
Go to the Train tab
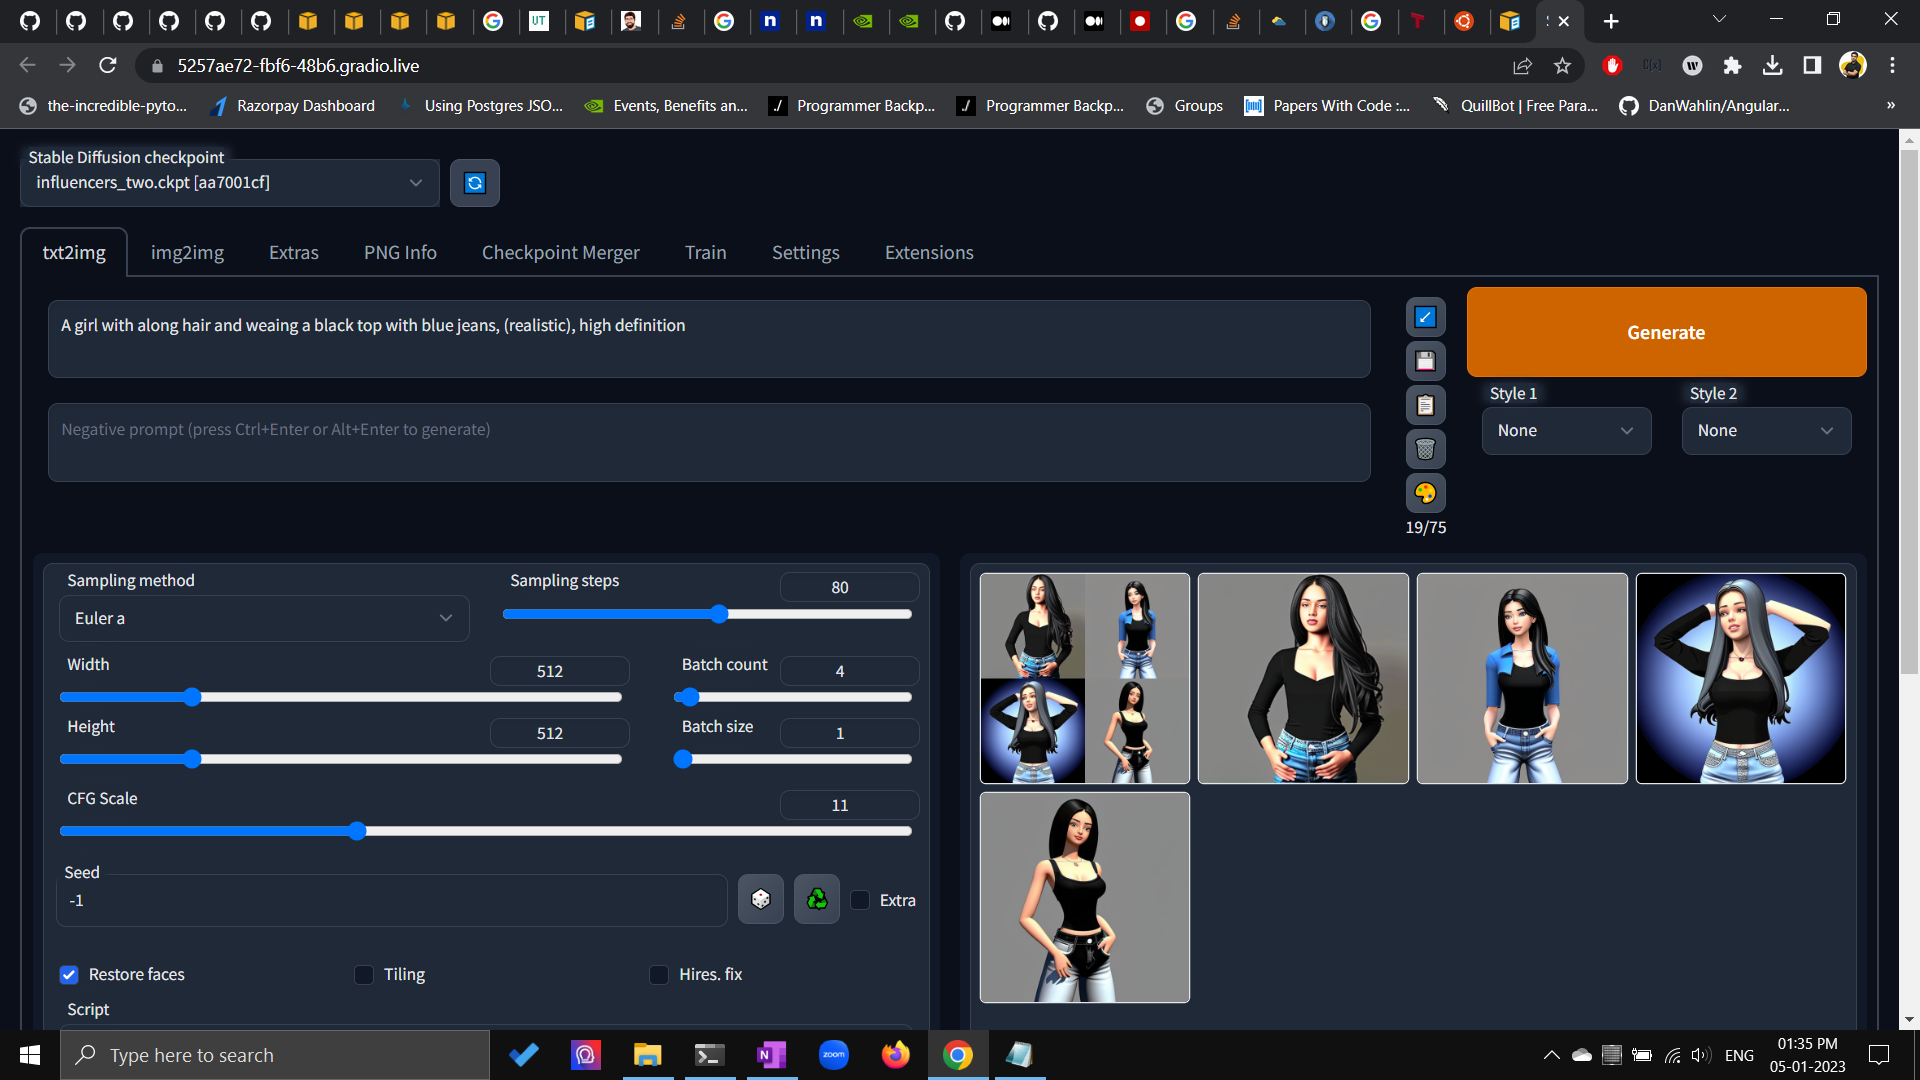point(705,253)
